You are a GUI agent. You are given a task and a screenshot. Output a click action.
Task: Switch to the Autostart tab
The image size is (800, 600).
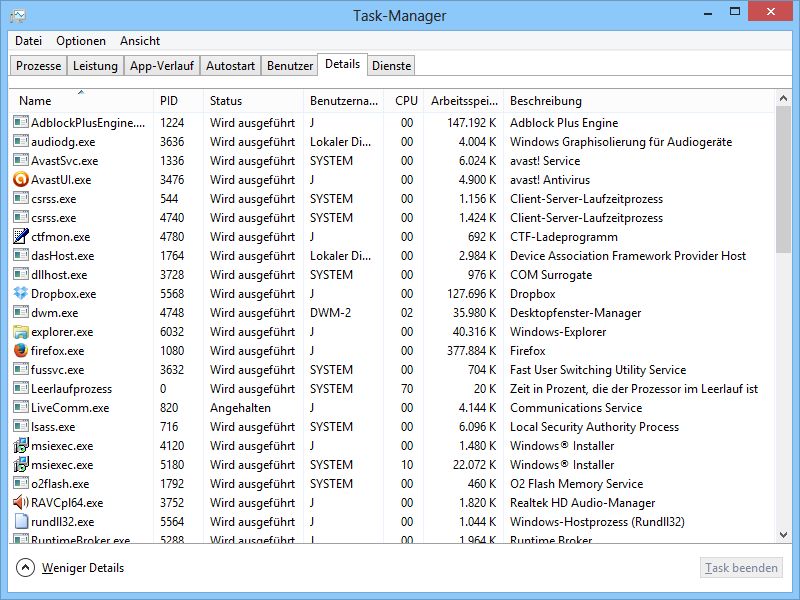(x=230, y=66)
